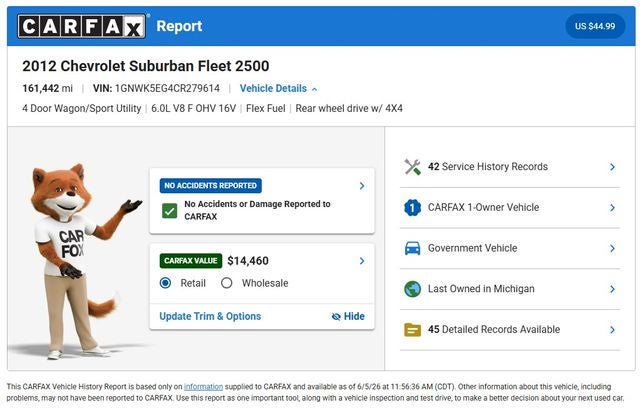This screenshot has width=640, height=411.
Task: Click the US $44.99 price button
Action: [595, 26]
